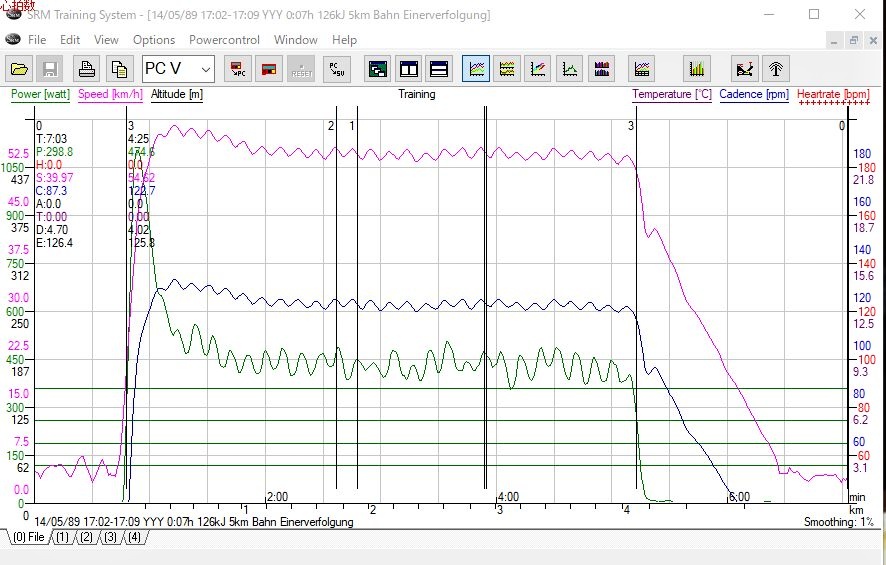Click the PC SU toolbar icon
The image size is (886, 565).
[337, 69]
